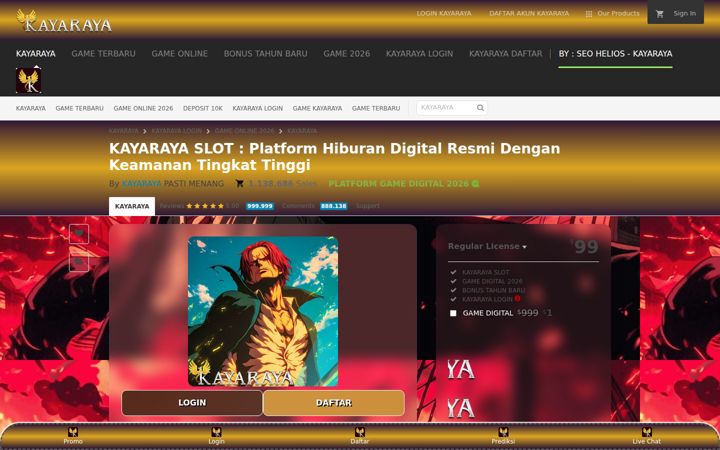
Task: Click the search magnifier icon
Action: click(480, 108)
